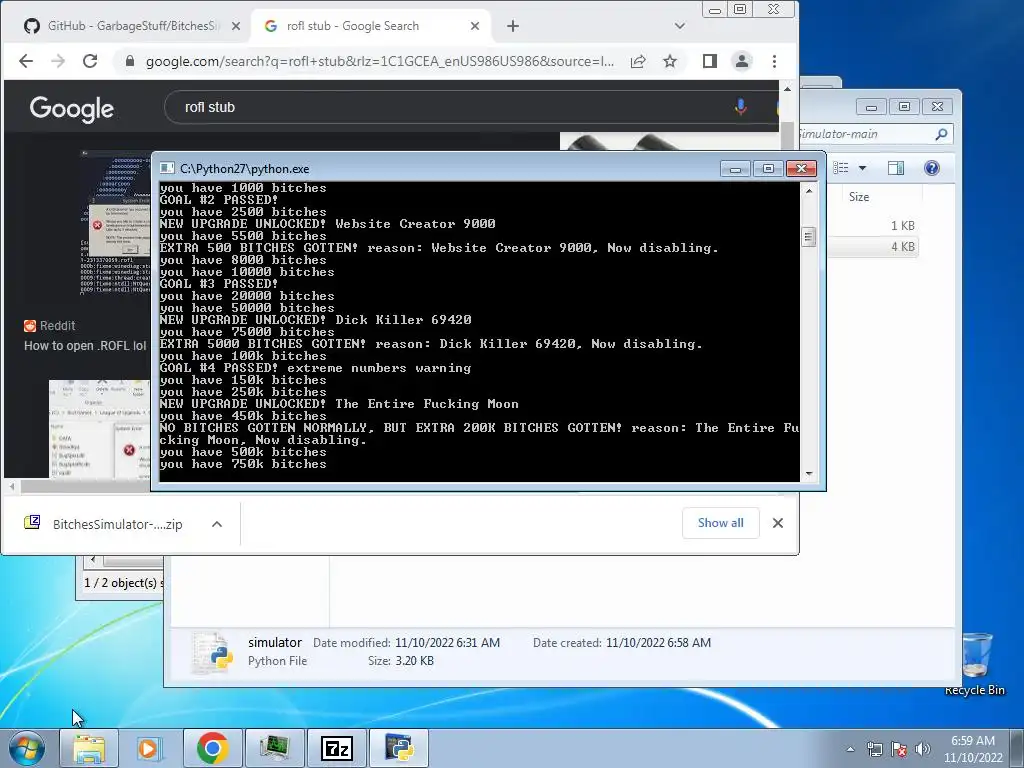Viewport: 1024px width, 768px height.
Task: Open the Recycle Bin
Action: pyautogui.click(x=976, y=663)
